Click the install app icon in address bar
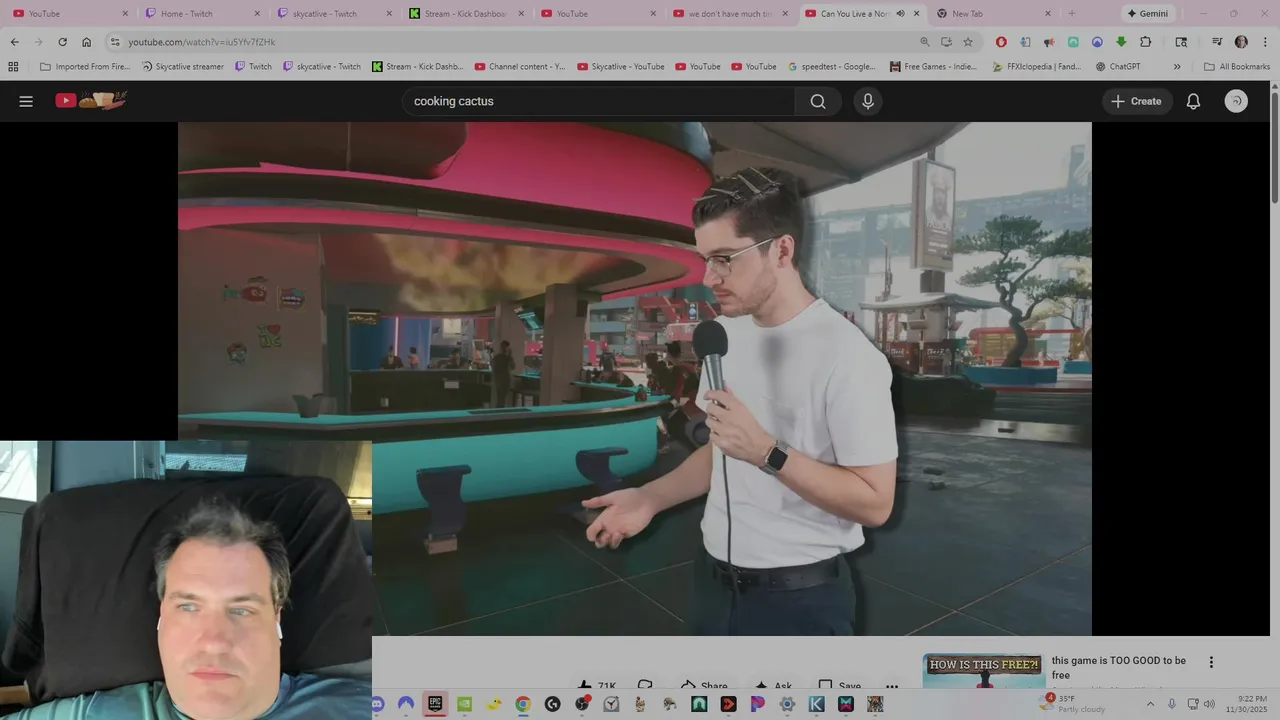1280x720 pixels. click(x=946, y=42)
